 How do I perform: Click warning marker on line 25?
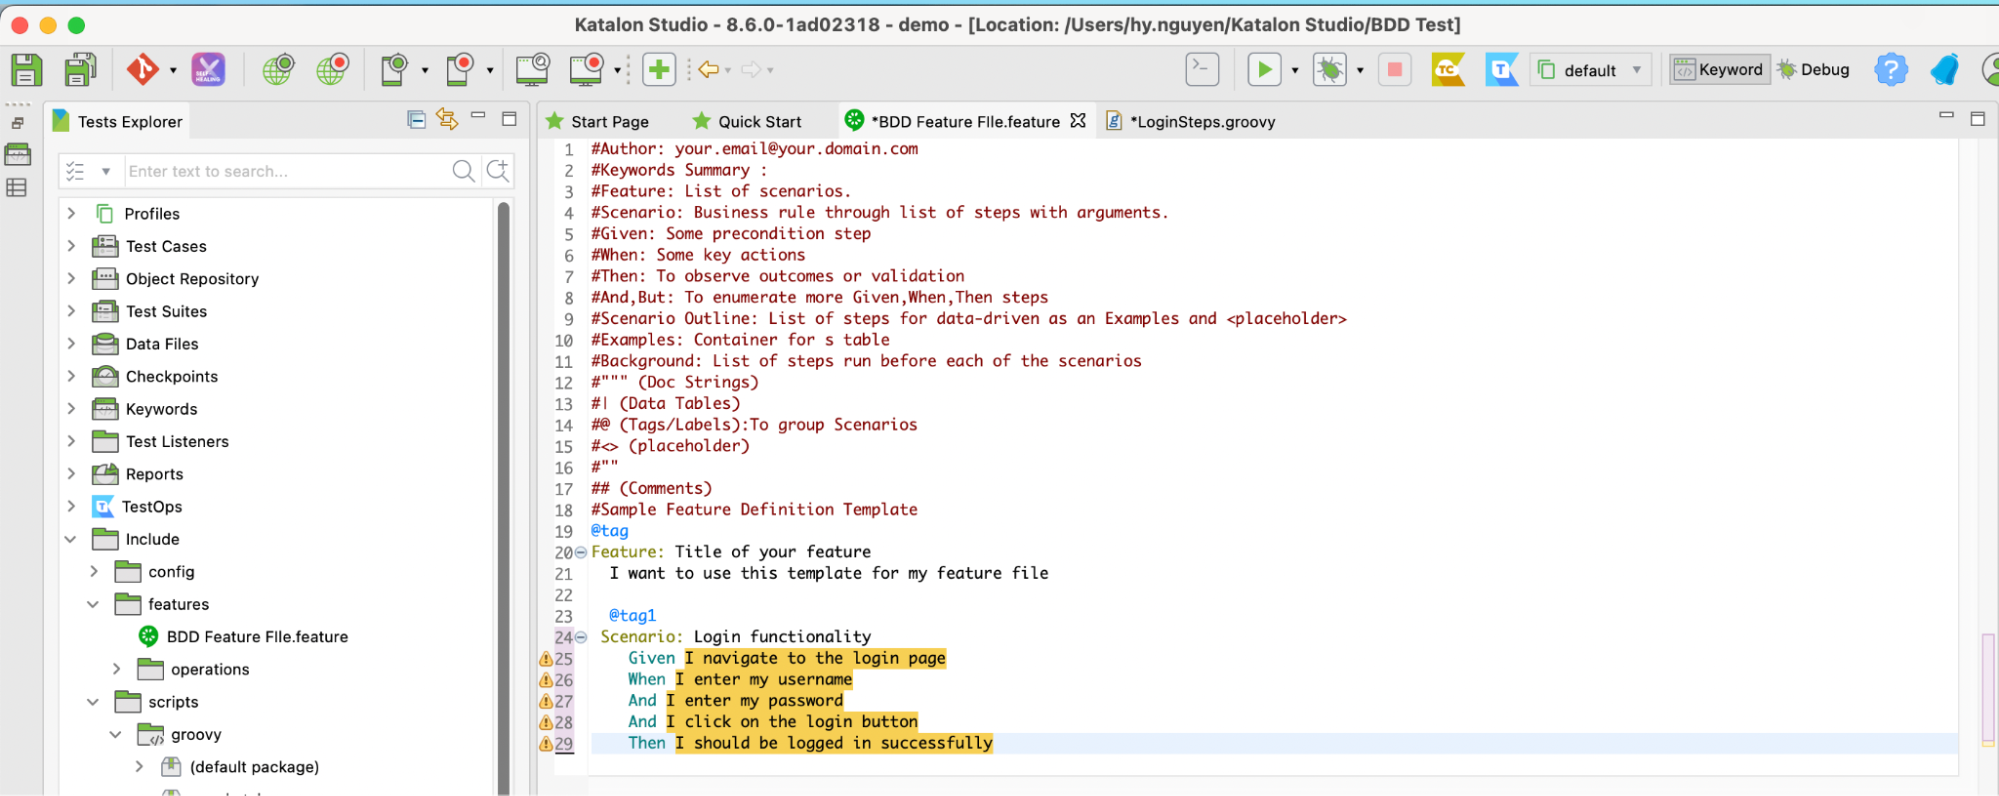tap(546, 659)
